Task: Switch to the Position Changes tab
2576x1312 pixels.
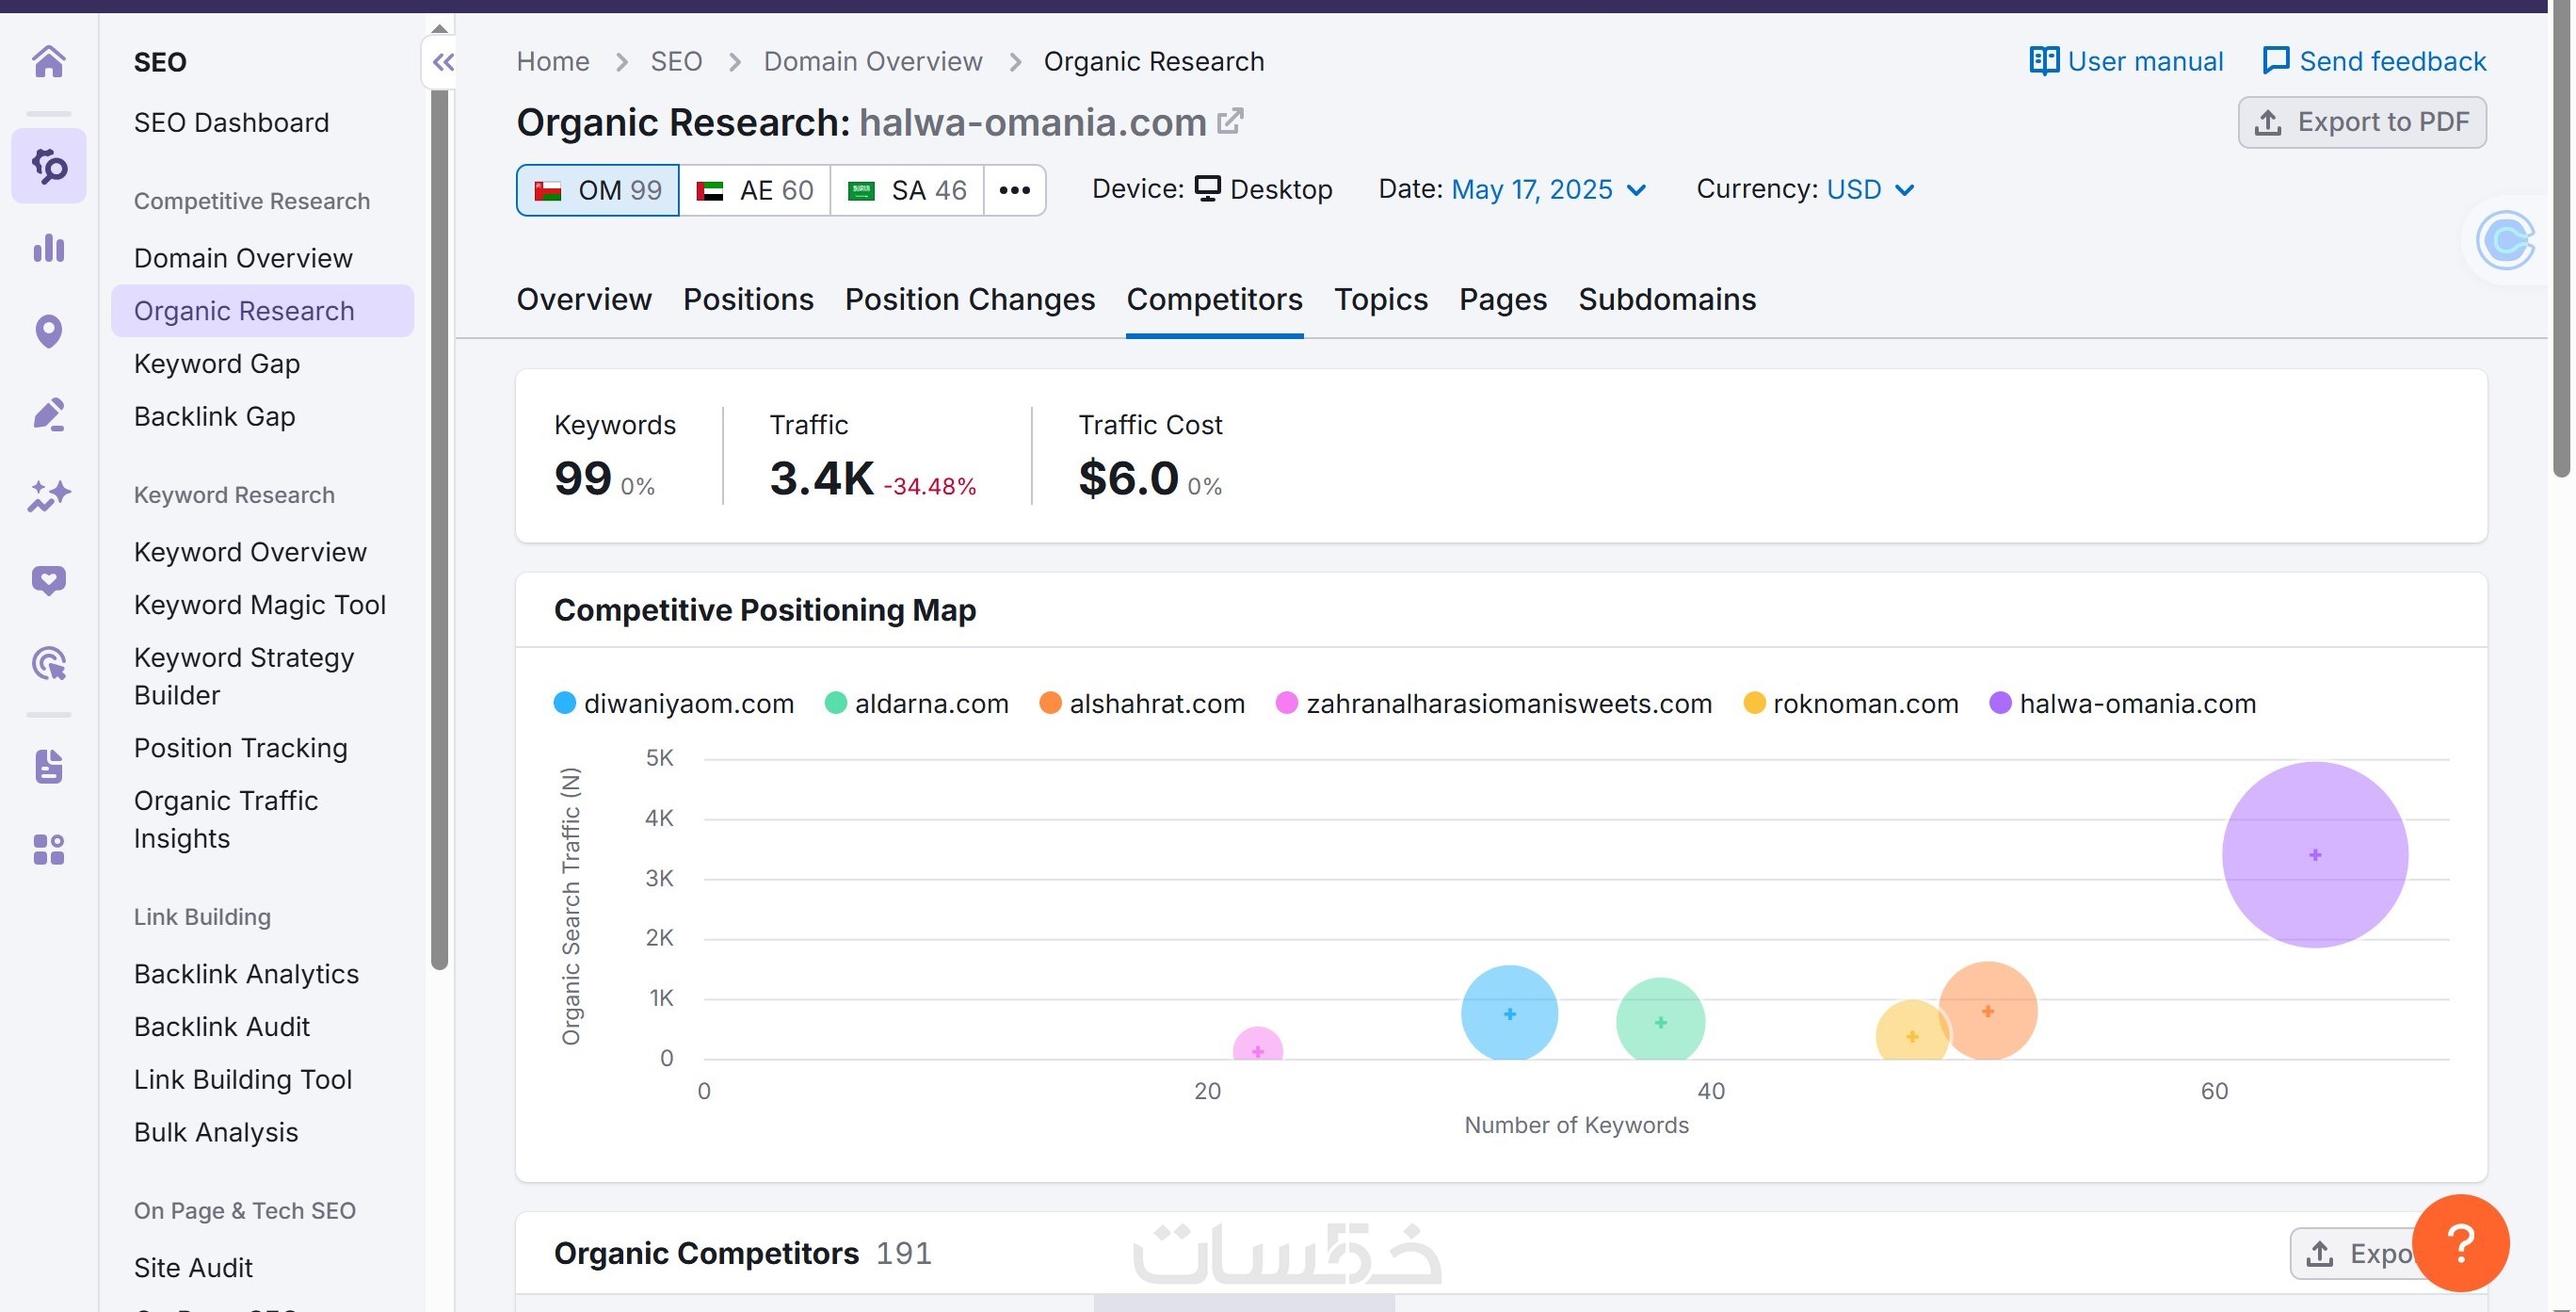Action: (969, 300)
